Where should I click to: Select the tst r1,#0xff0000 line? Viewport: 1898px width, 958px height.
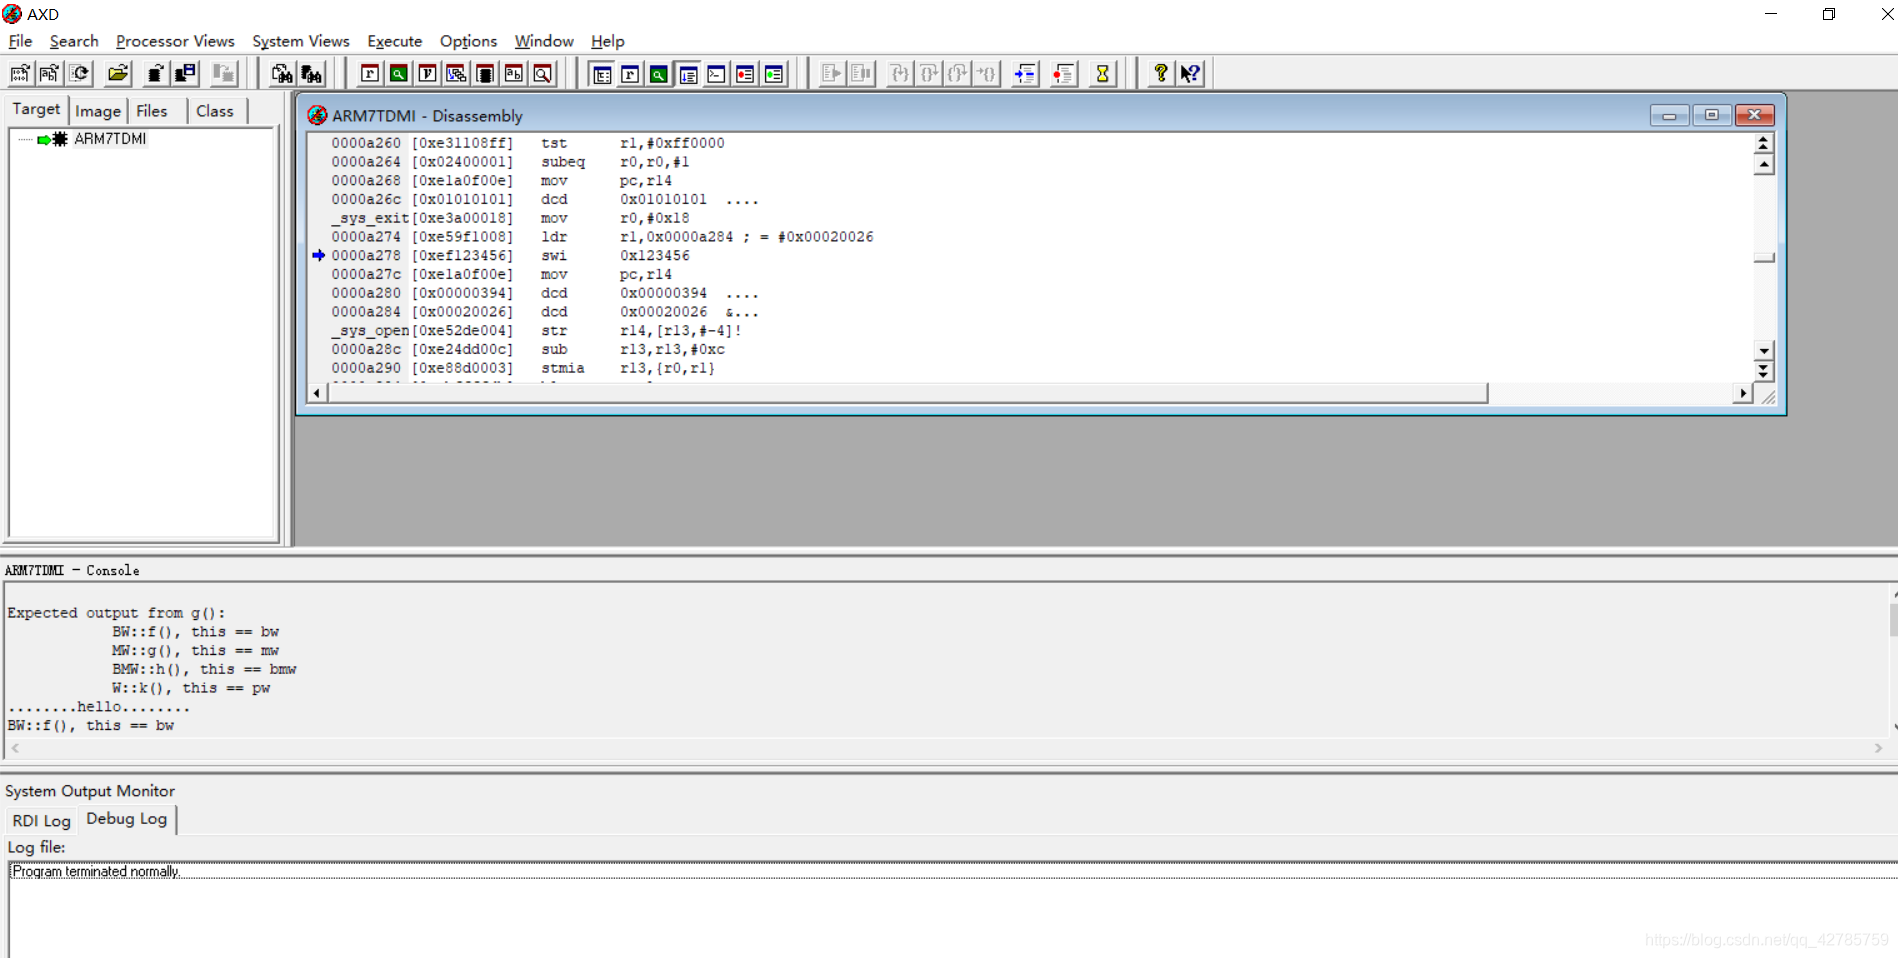click(1029, 143)
